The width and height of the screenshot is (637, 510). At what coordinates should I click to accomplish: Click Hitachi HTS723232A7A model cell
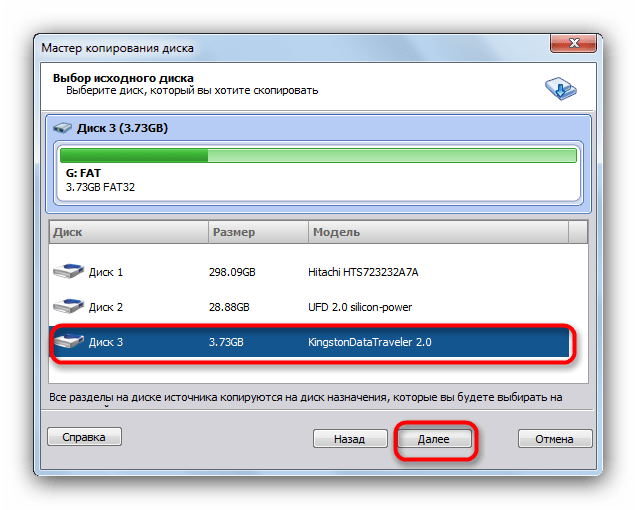[363, 272]
